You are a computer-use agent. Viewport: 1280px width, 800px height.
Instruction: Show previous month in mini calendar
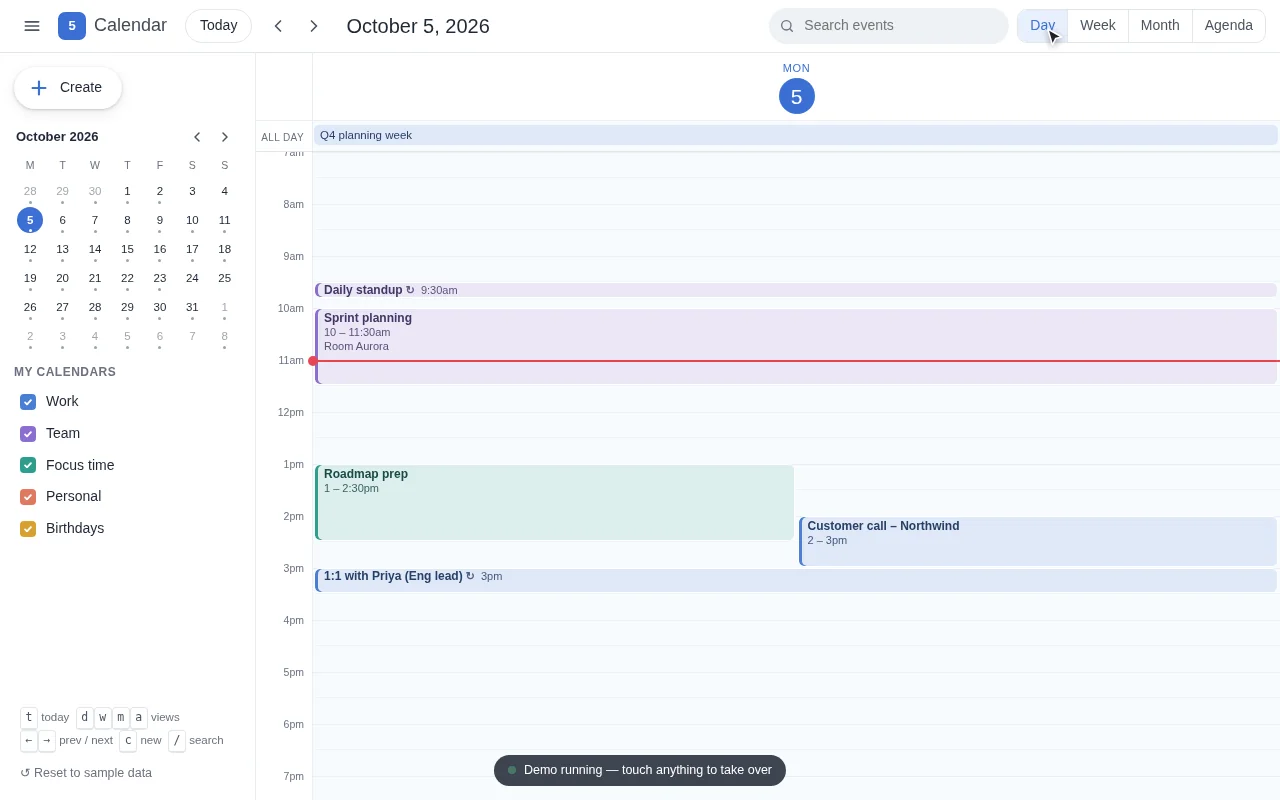(197, 137)
